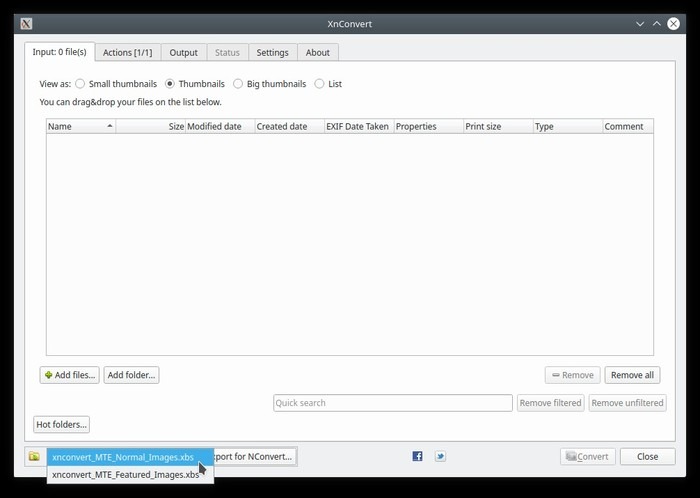The width and height of the screenshot is (700, 498).
Task: Open the Hot folders... dialog
Action: (61, 424)
